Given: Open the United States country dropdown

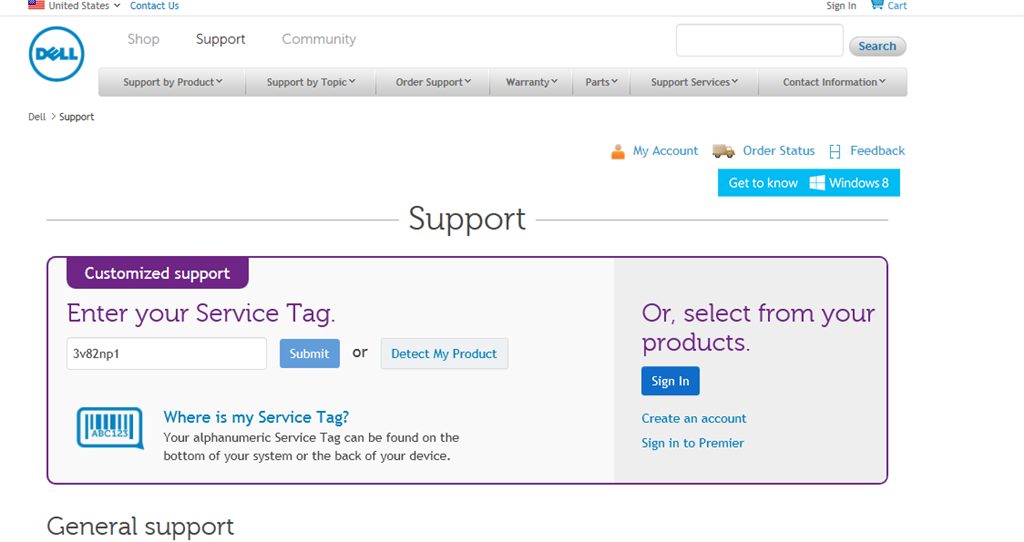Looking at the screenshot, I should 84,5.
